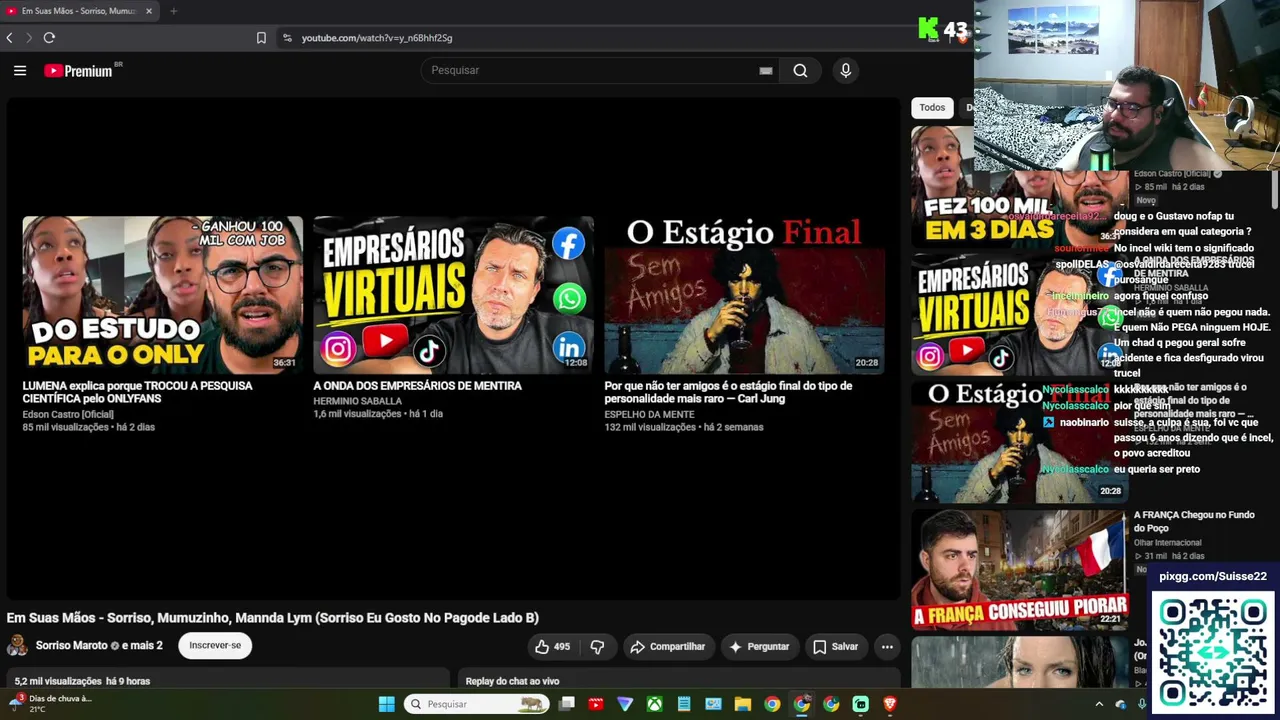This screenshot has width=1280, height=720.
Task: Go back to the previous page
Action: coord(10,38)
